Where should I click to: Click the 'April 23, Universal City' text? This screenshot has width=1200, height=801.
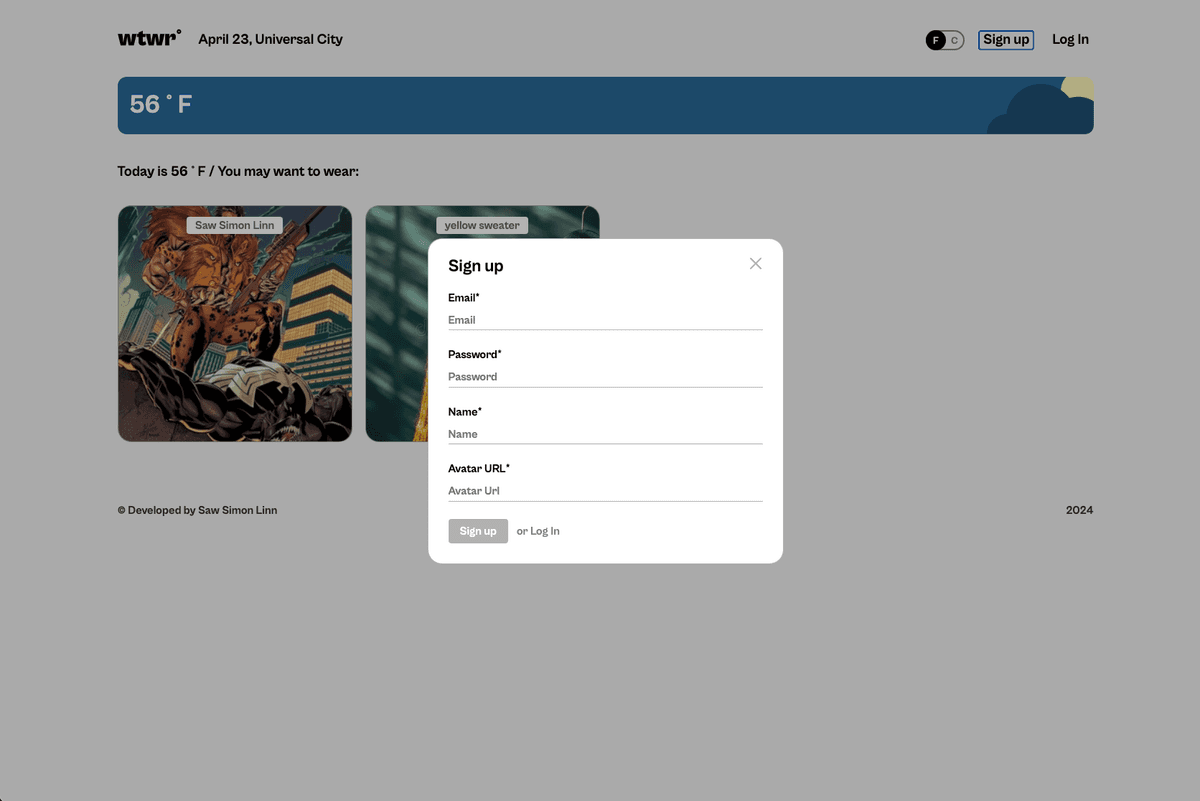coord(270,40)
